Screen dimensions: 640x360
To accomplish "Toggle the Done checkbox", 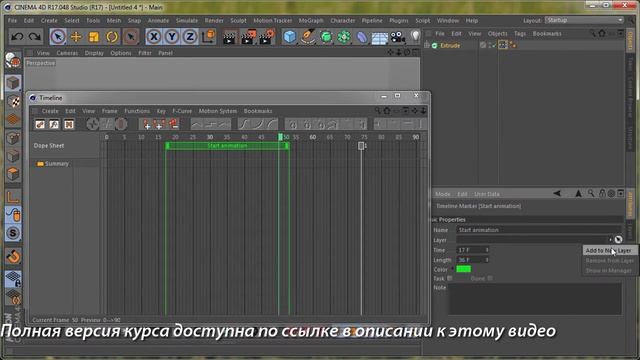I will click(490, 278).
